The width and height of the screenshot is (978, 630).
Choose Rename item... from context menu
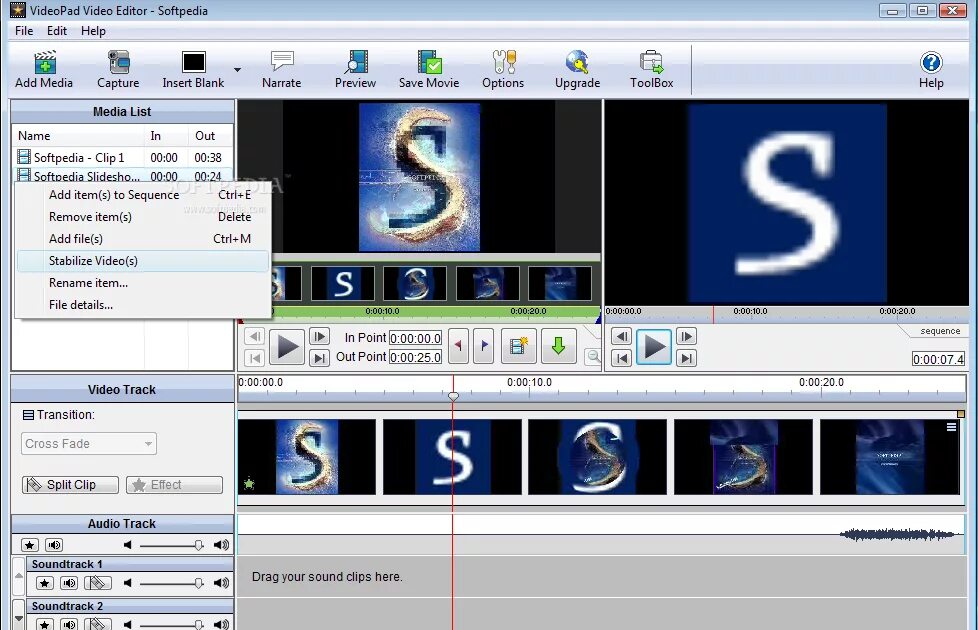coord(143,283)
